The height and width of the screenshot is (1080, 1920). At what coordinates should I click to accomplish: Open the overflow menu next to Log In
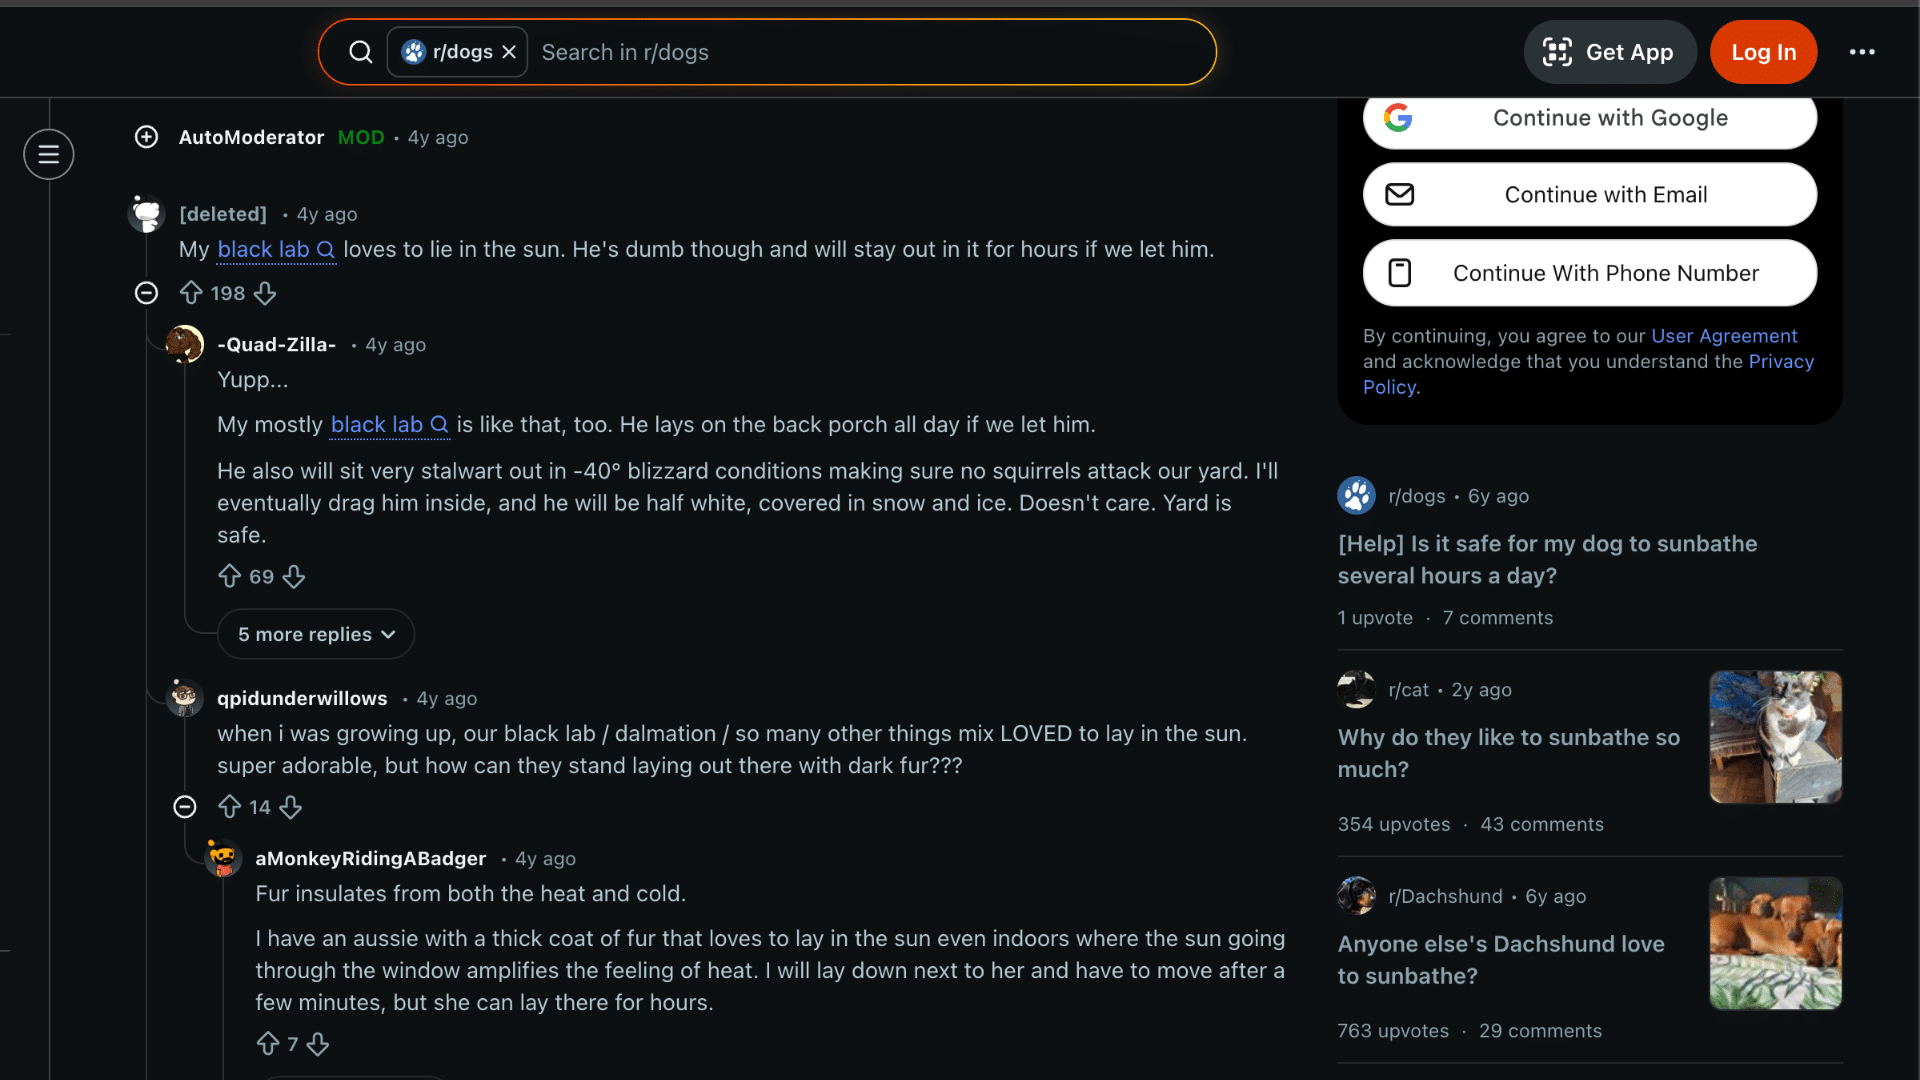(1862, 52)
